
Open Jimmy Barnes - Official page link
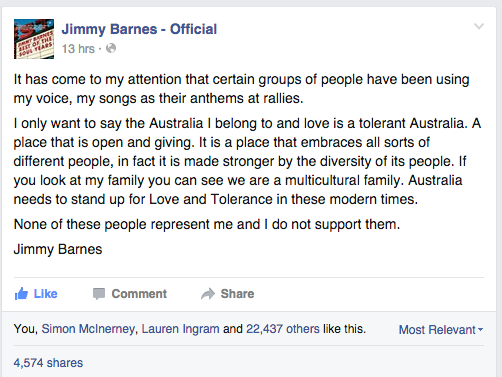pyautogui.click(x=139, y=29)
